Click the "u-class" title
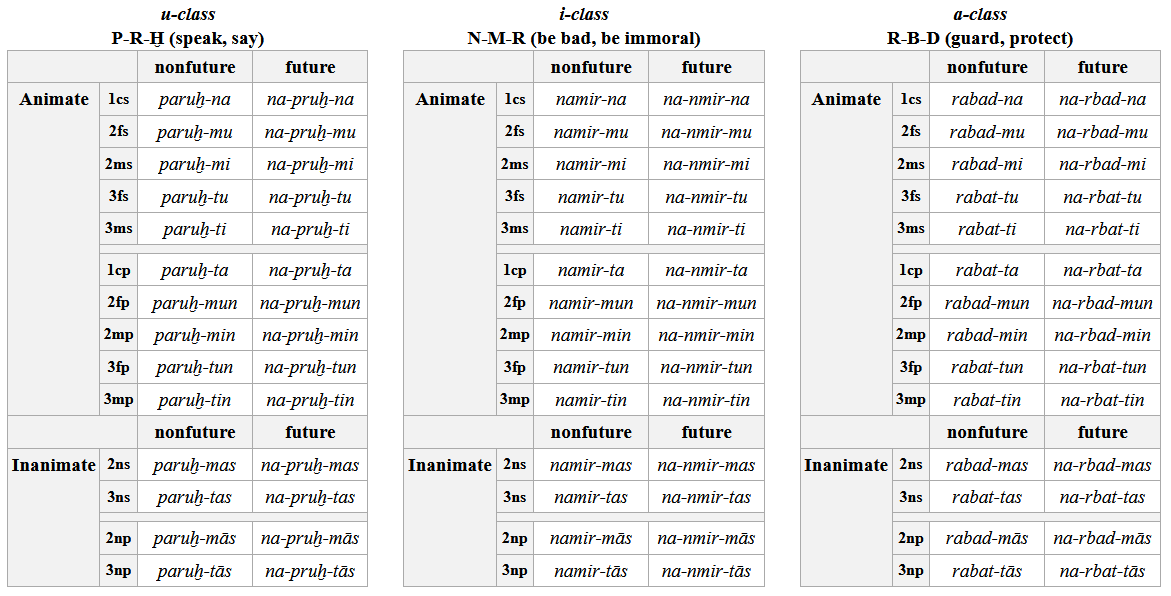This screenshot has height=596, width=1171. 187,14
